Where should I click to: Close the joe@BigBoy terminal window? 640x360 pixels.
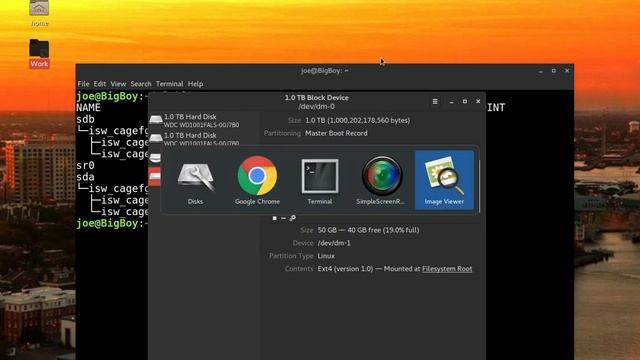[567, 71]
